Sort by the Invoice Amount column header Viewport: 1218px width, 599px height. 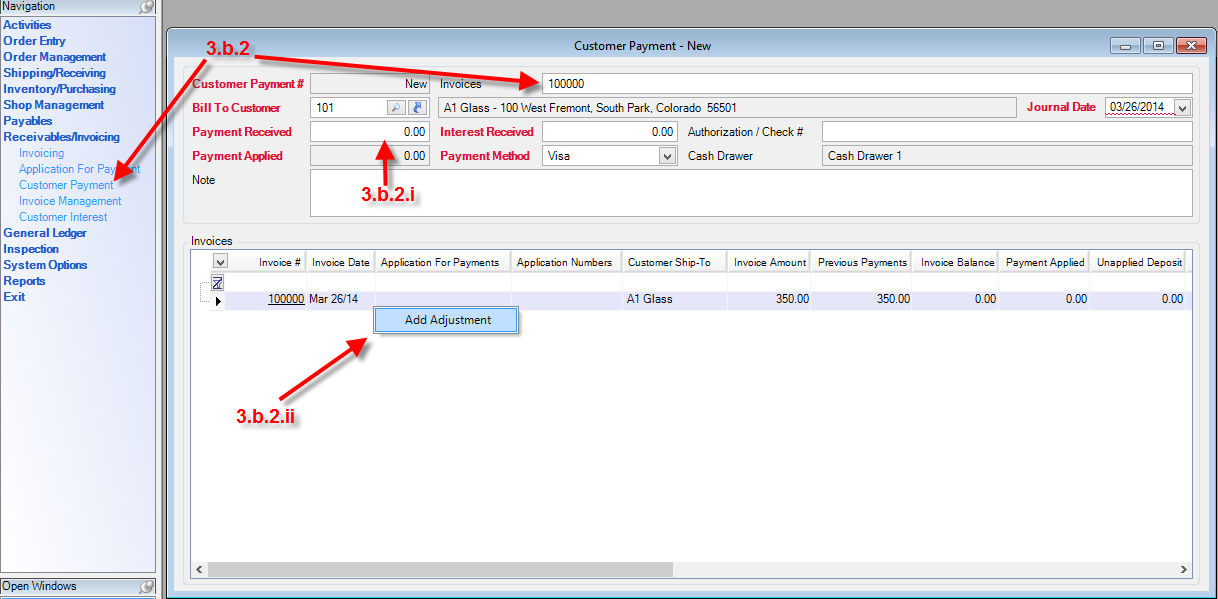click(769, 262)
